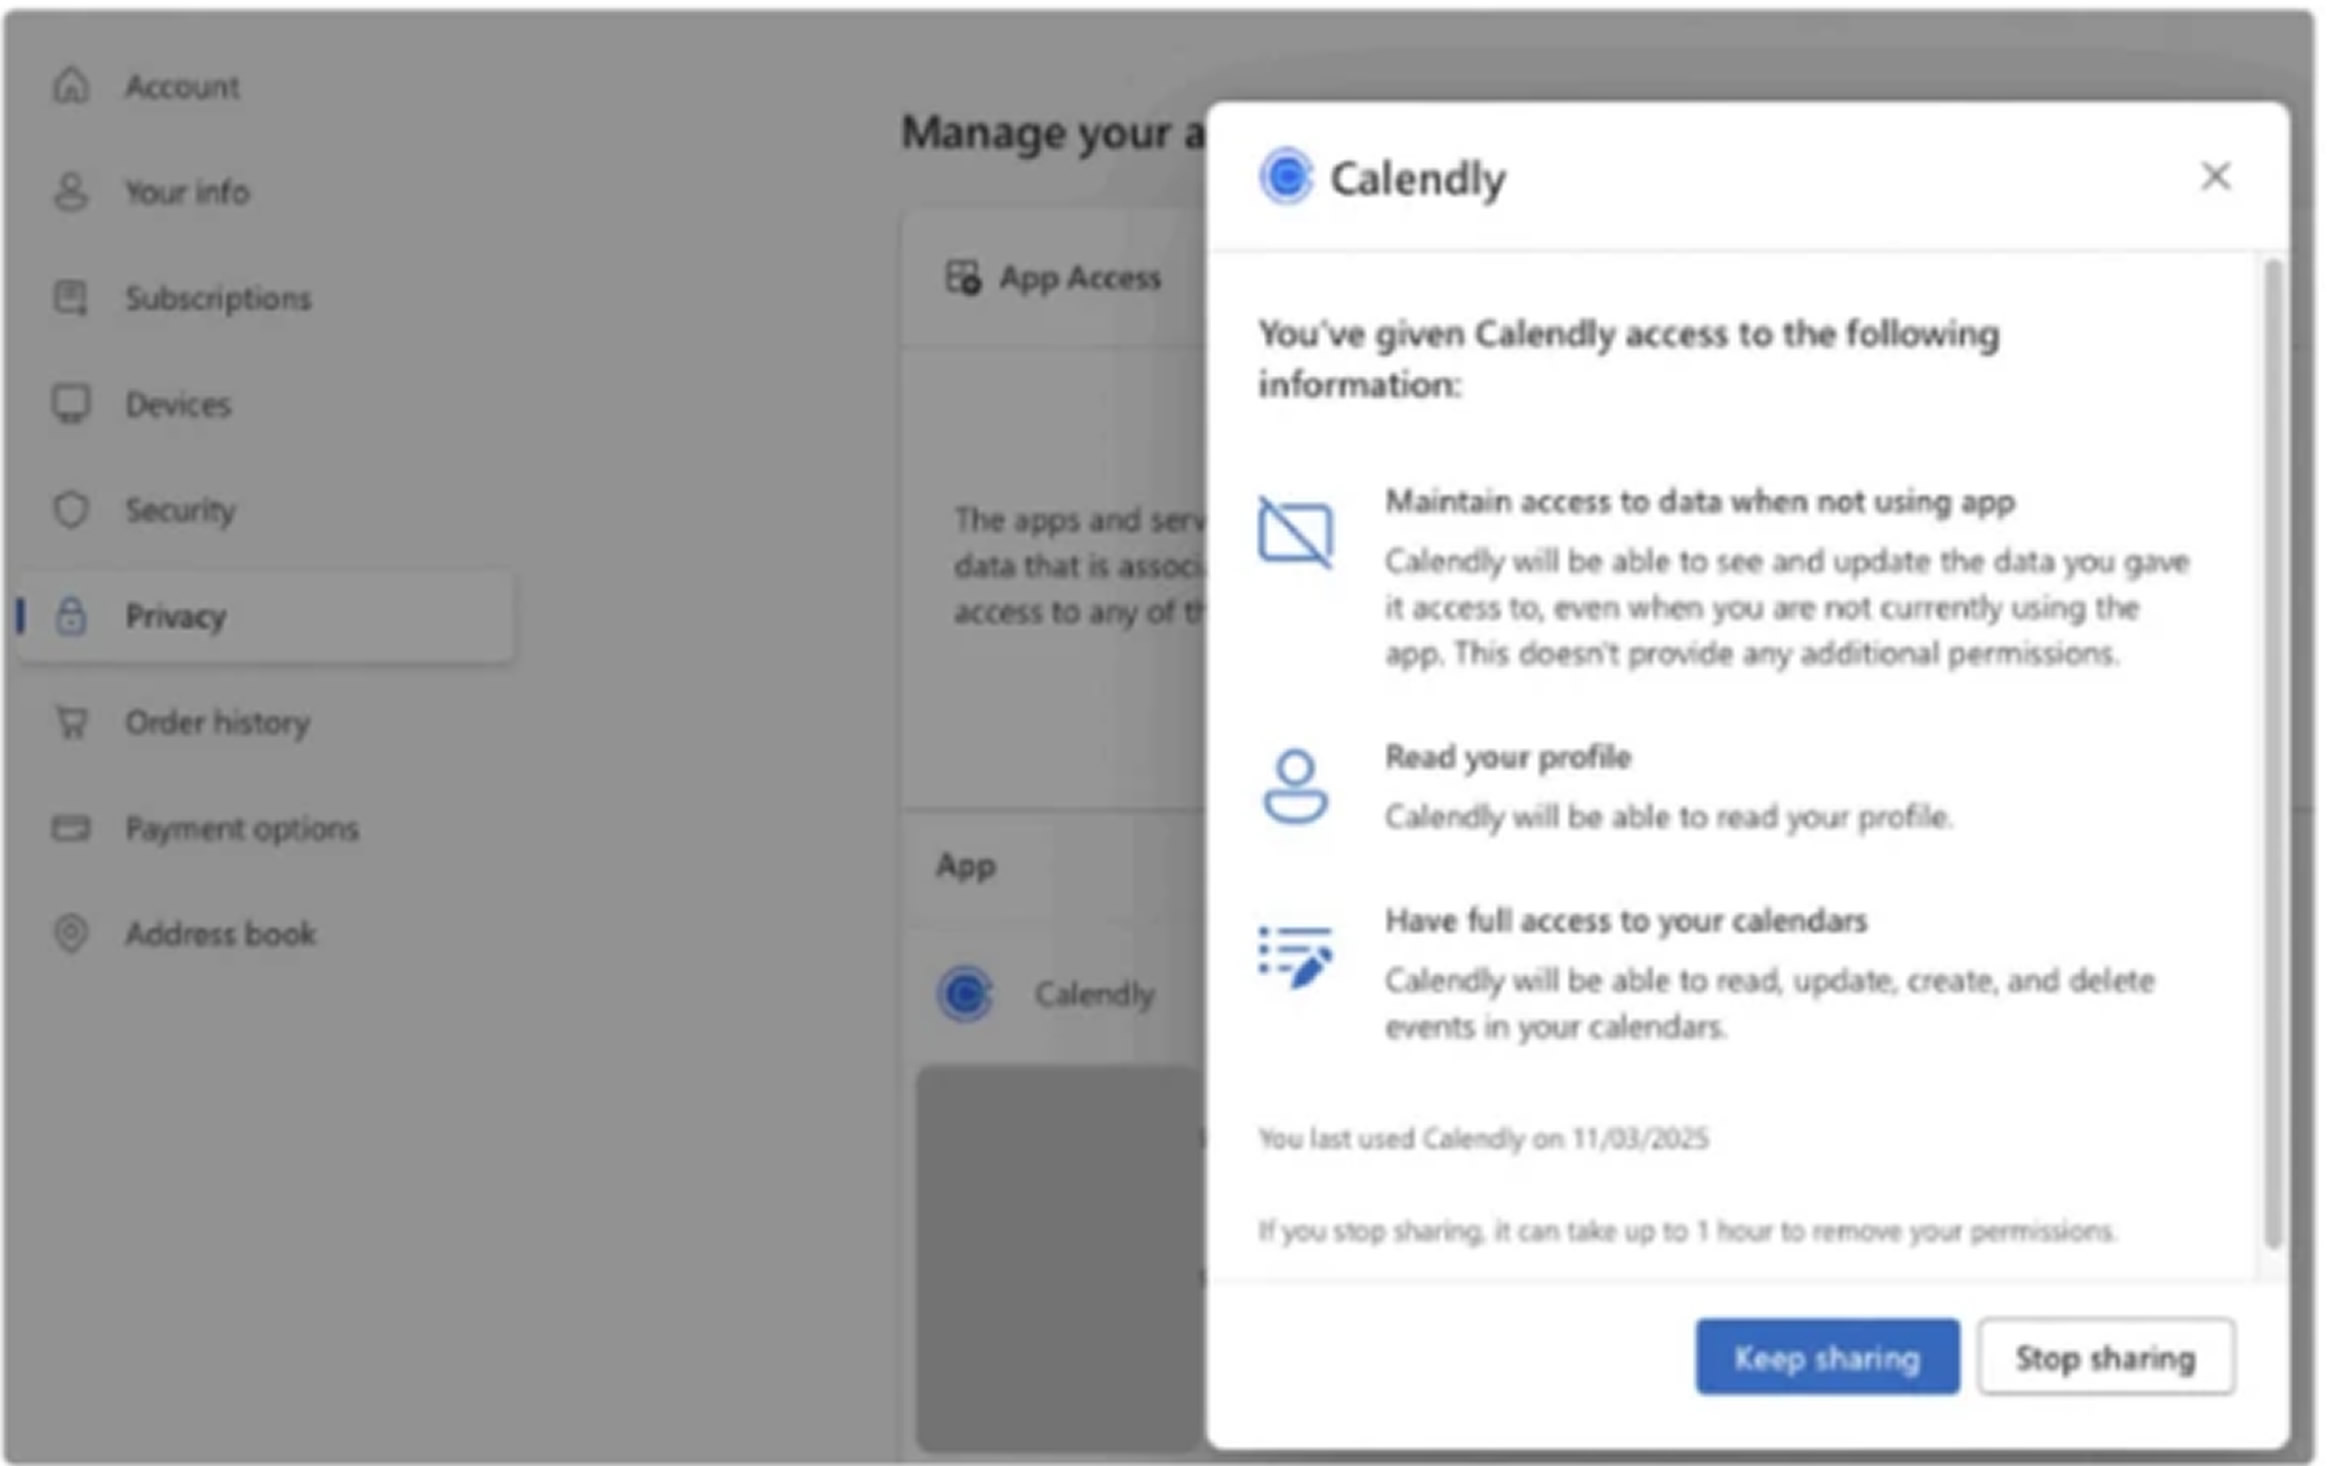Close the Calendly permissions dialog
The image size is (2327, 1466).
point(2215,177)
